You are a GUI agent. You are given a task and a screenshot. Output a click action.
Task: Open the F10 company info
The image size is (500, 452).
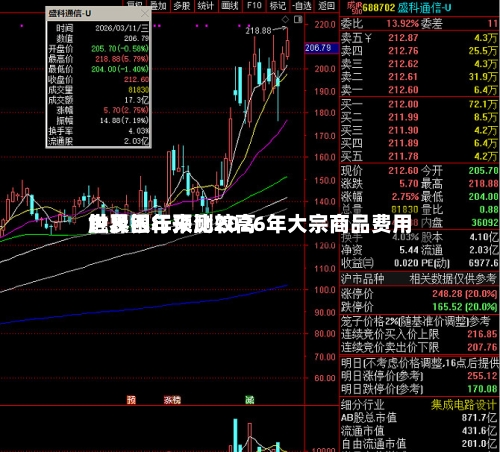click(x=254, y=5)
